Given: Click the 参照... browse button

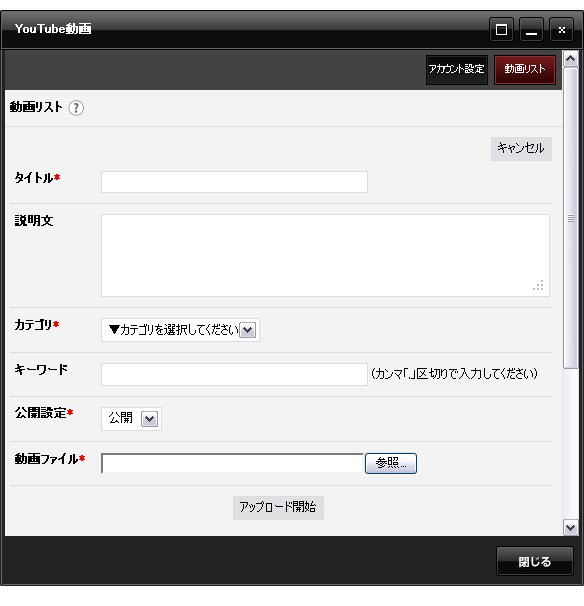Looking at the screenshot, I should [391, 463].
